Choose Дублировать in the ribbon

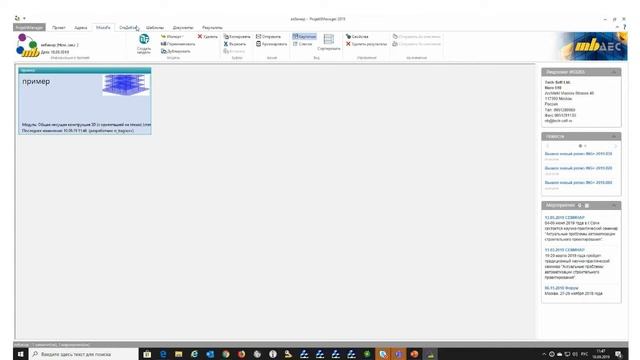click(176, 51)
